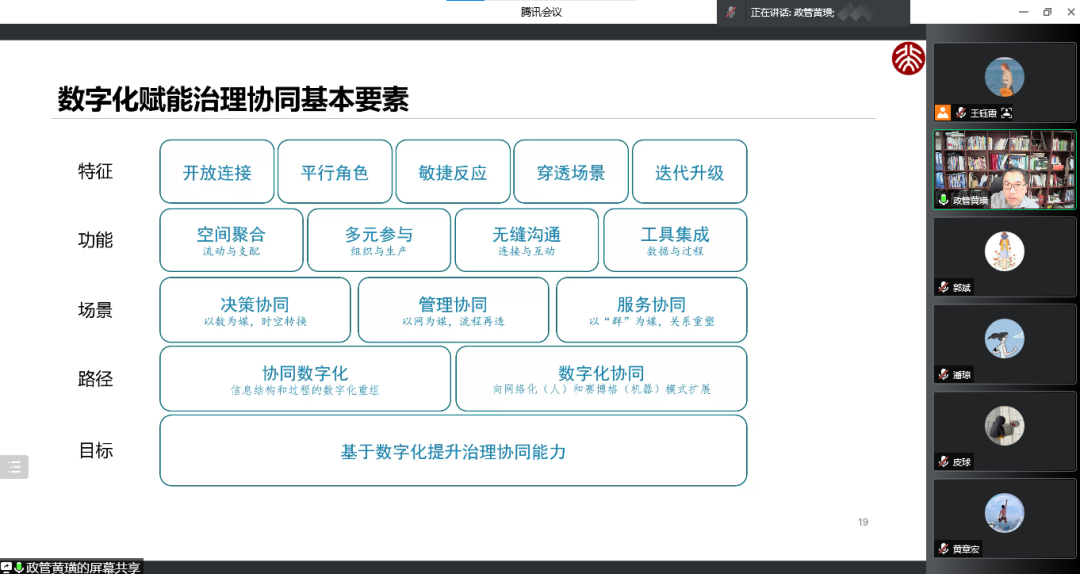This screenshot has height=574, width=1080.
Task: Click 郭斌's muted microphone icon
Action: [x=942, y=288]
